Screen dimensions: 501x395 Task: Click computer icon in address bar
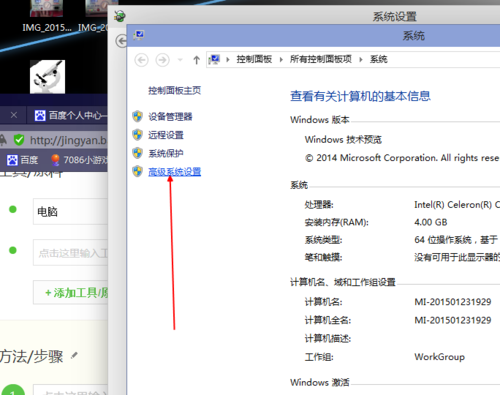[214, 60]
